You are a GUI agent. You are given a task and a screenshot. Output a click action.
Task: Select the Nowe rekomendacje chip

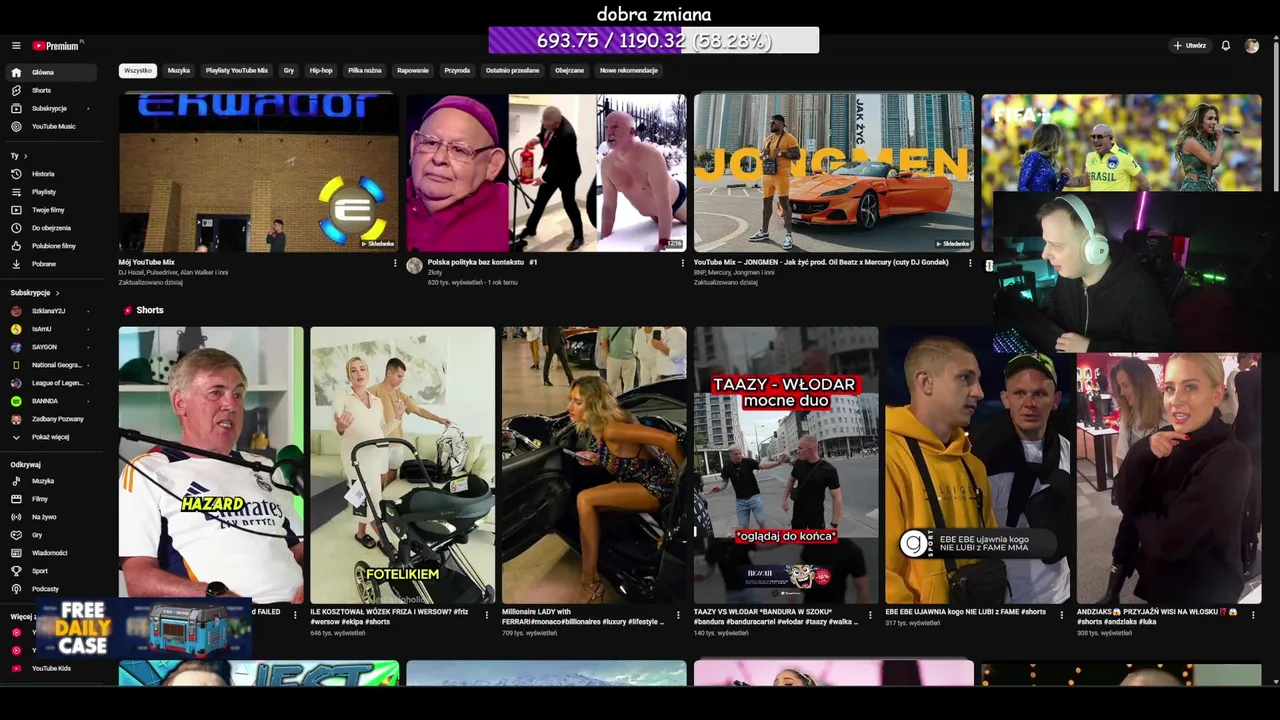pos(629,71)
